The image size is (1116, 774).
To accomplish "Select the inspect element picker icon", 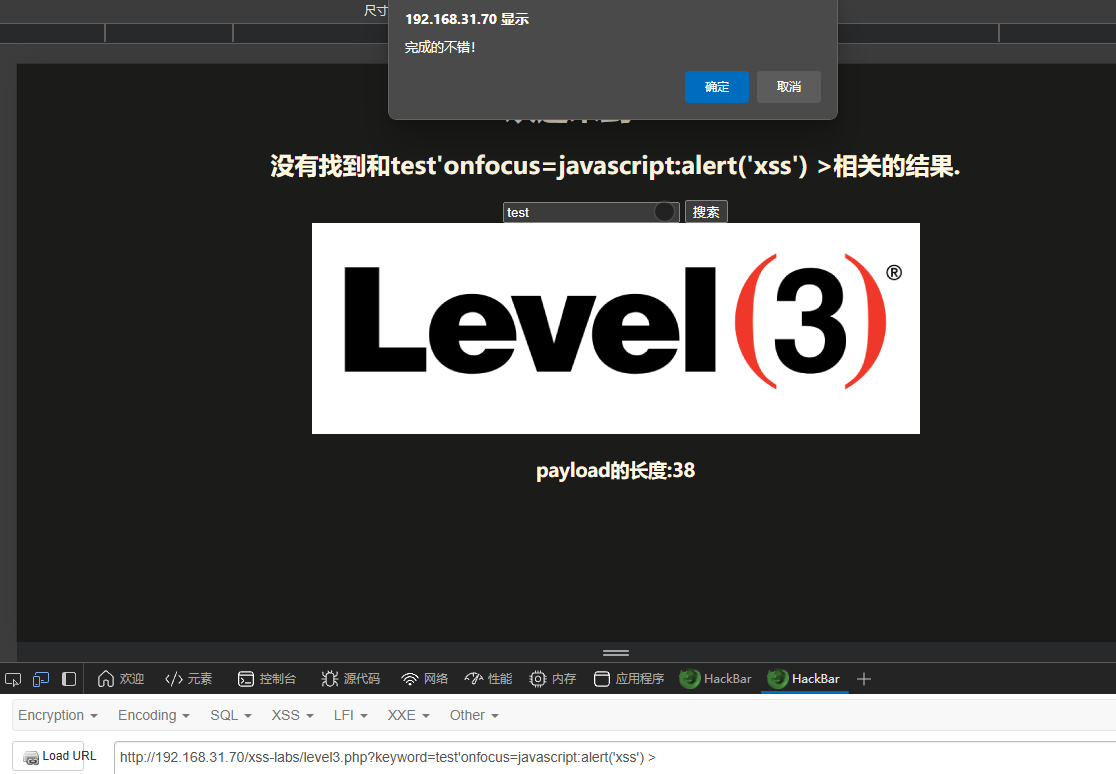I will tap(13, 679).
